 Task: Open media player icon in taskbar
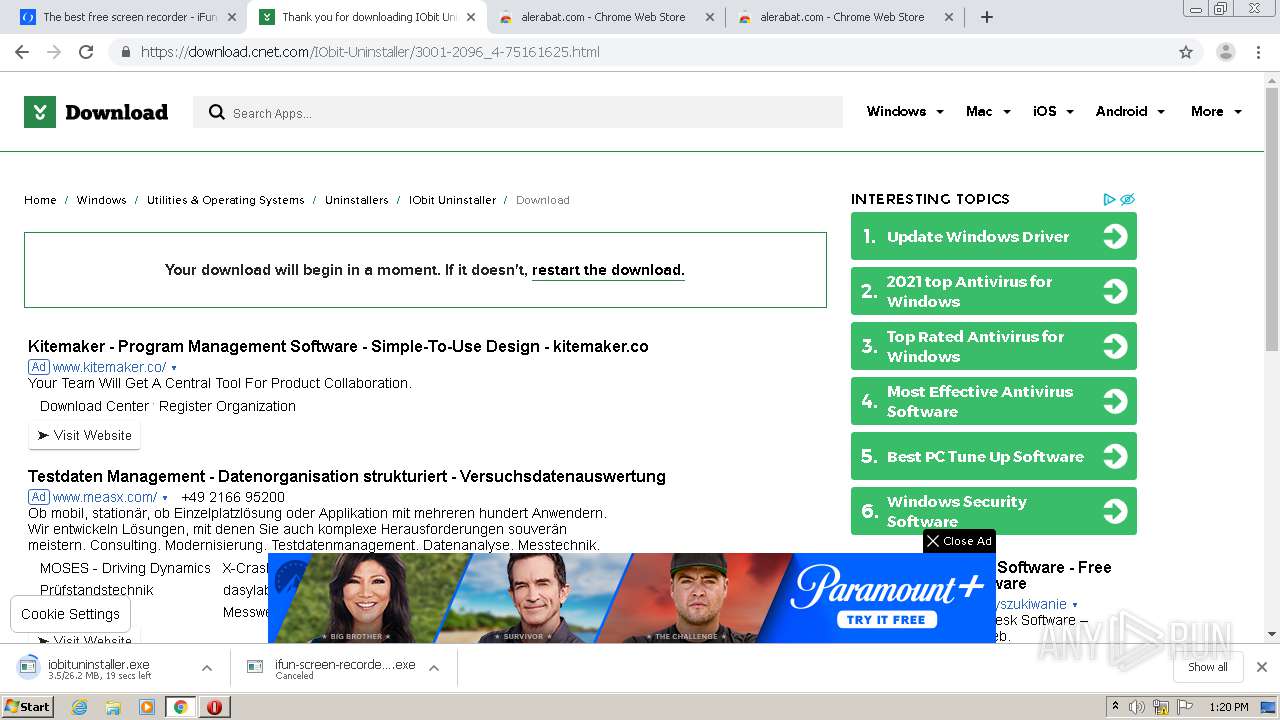[x=147, y=707]
